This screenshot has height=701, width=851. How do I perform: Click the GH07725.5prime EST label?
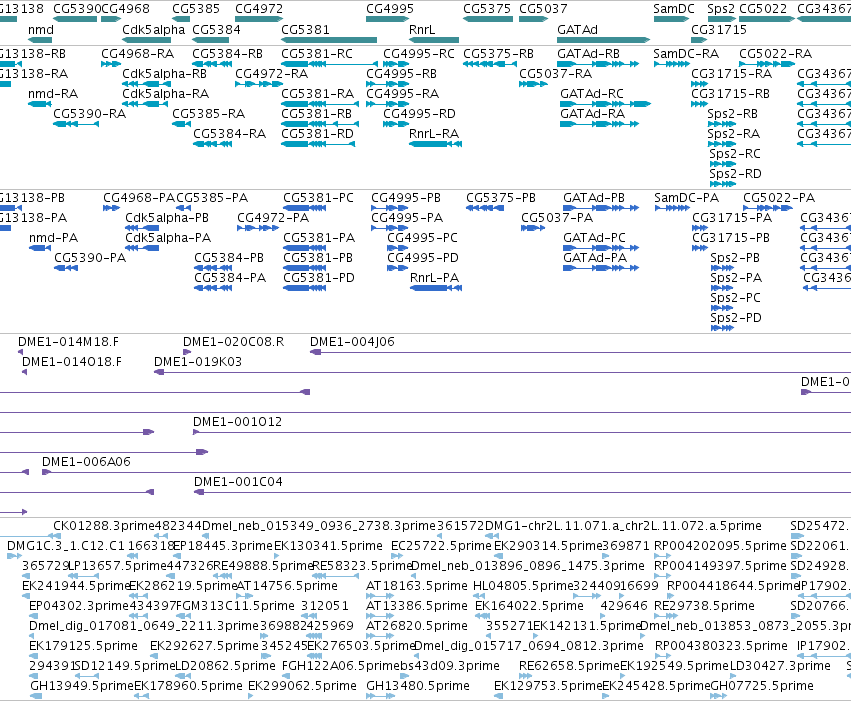coord(762,686)
